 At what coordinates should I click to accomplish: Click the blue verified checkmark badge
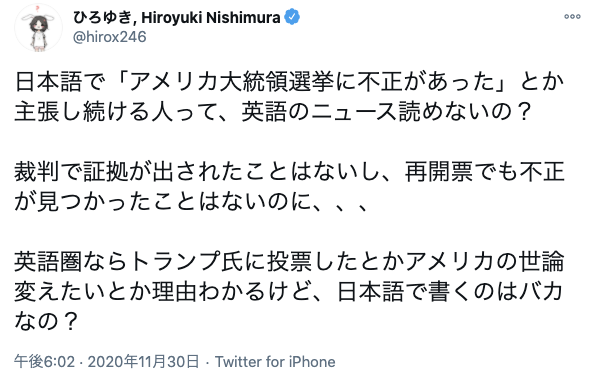click(x=292, y=17)
